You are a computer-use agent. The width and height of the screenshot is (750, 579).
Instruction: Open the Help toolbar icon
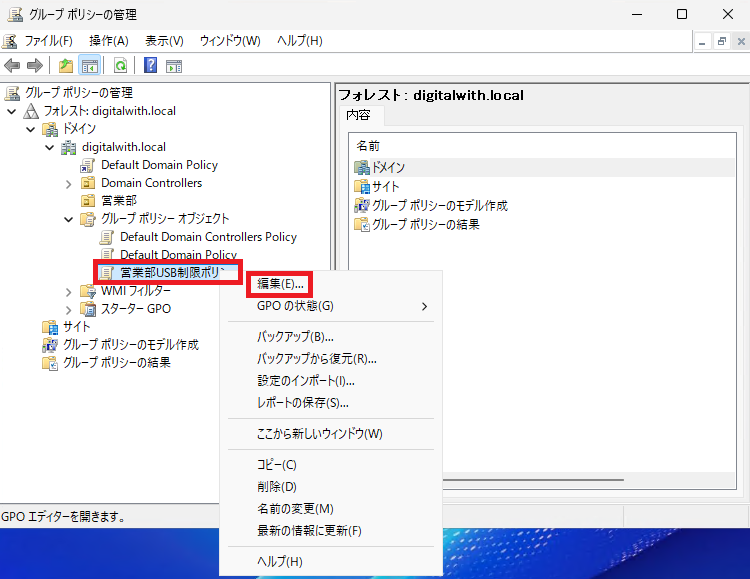pyautogui.click(x=151, y=65)
